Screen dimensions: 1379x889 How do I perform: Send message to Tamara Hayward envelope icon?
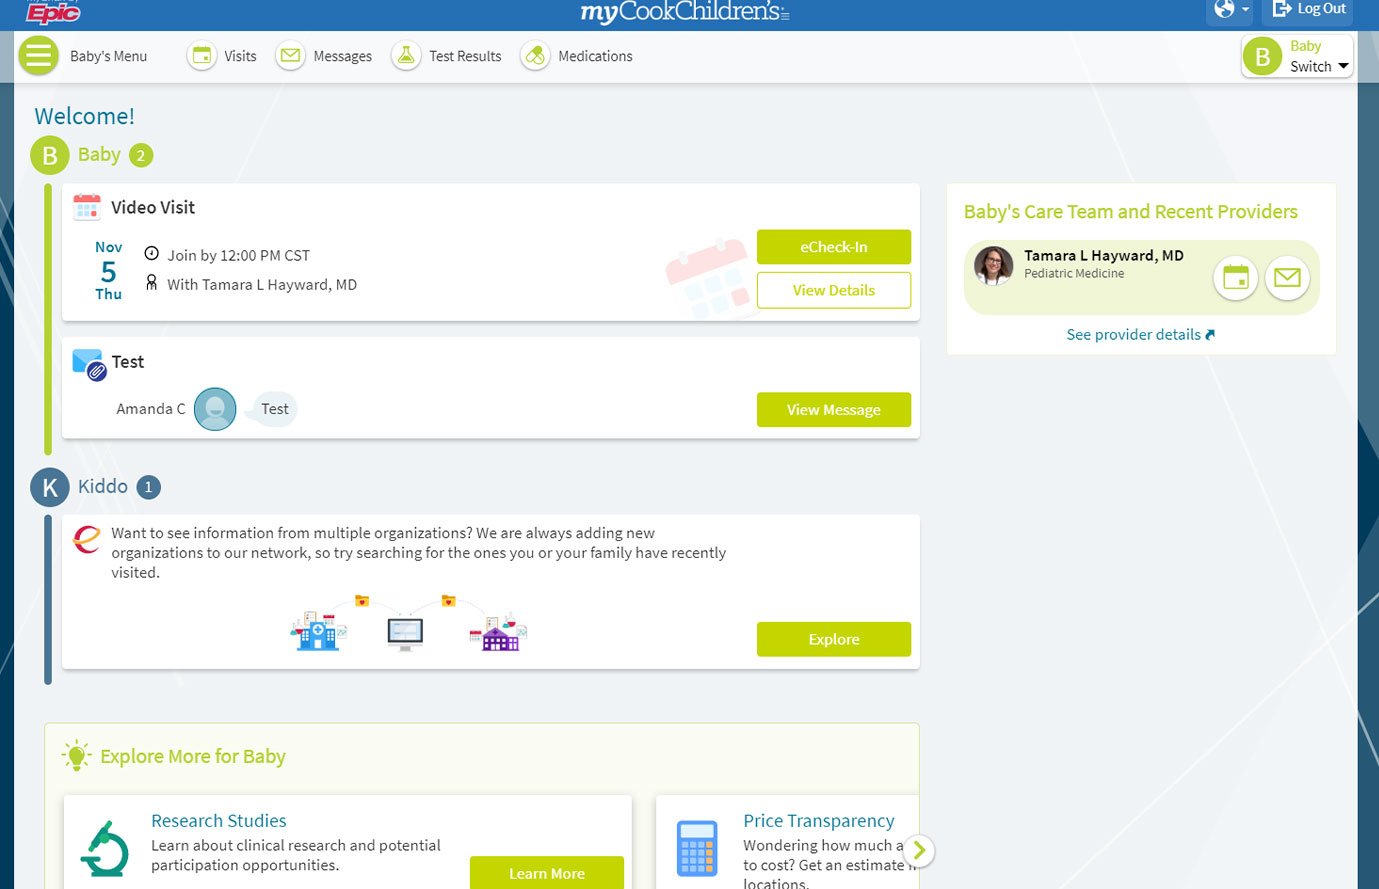pyautogui.click(x=1287, y=278)
